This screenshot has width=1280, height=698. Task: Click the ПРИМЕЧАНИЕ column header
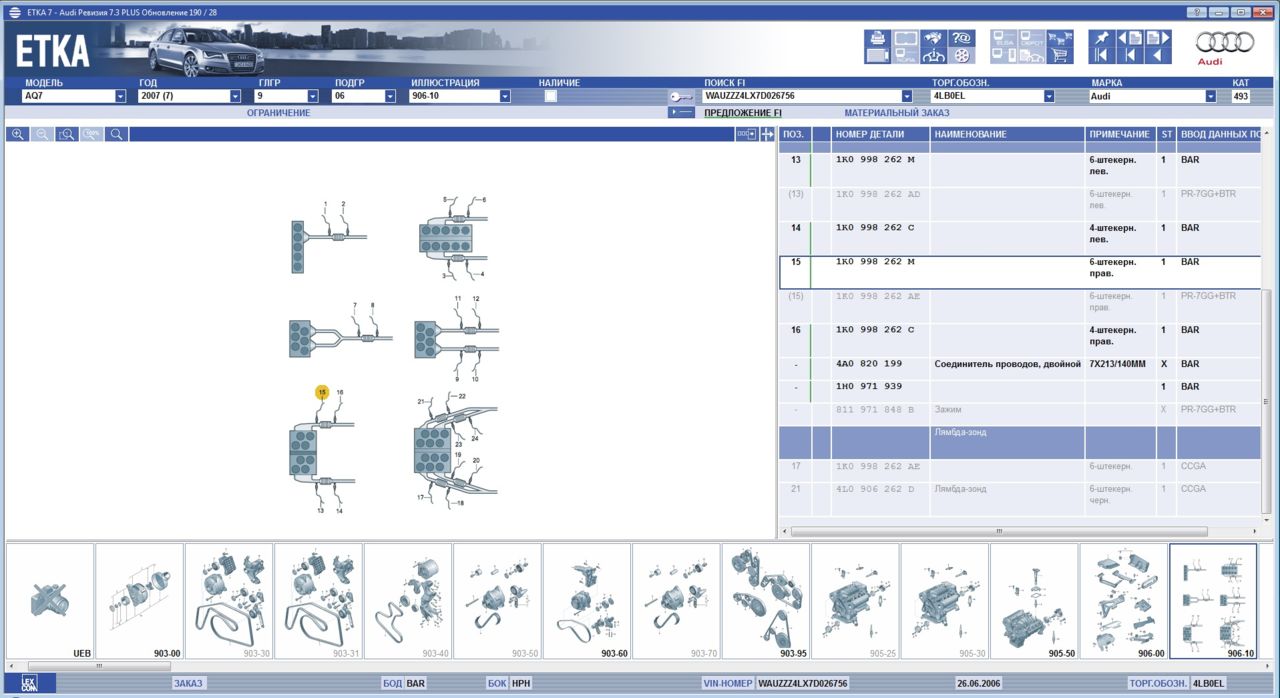(x=1121, y=134)
